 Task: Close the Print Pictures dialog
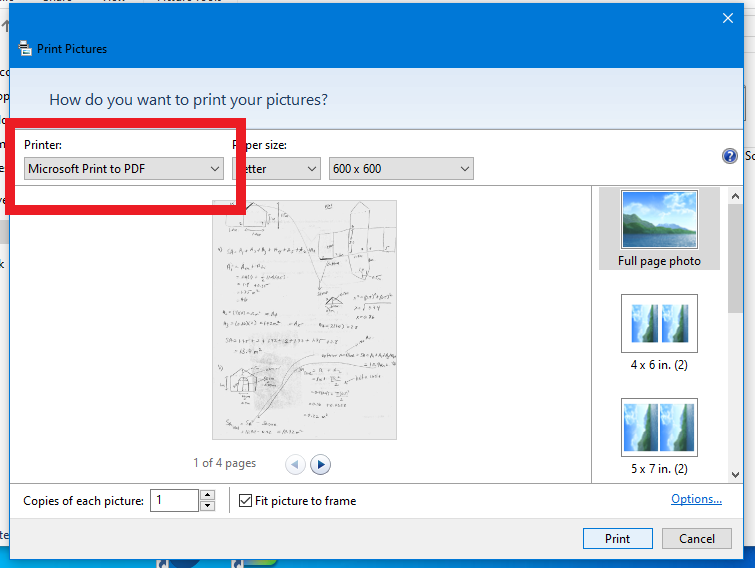[x=728, y=18]
